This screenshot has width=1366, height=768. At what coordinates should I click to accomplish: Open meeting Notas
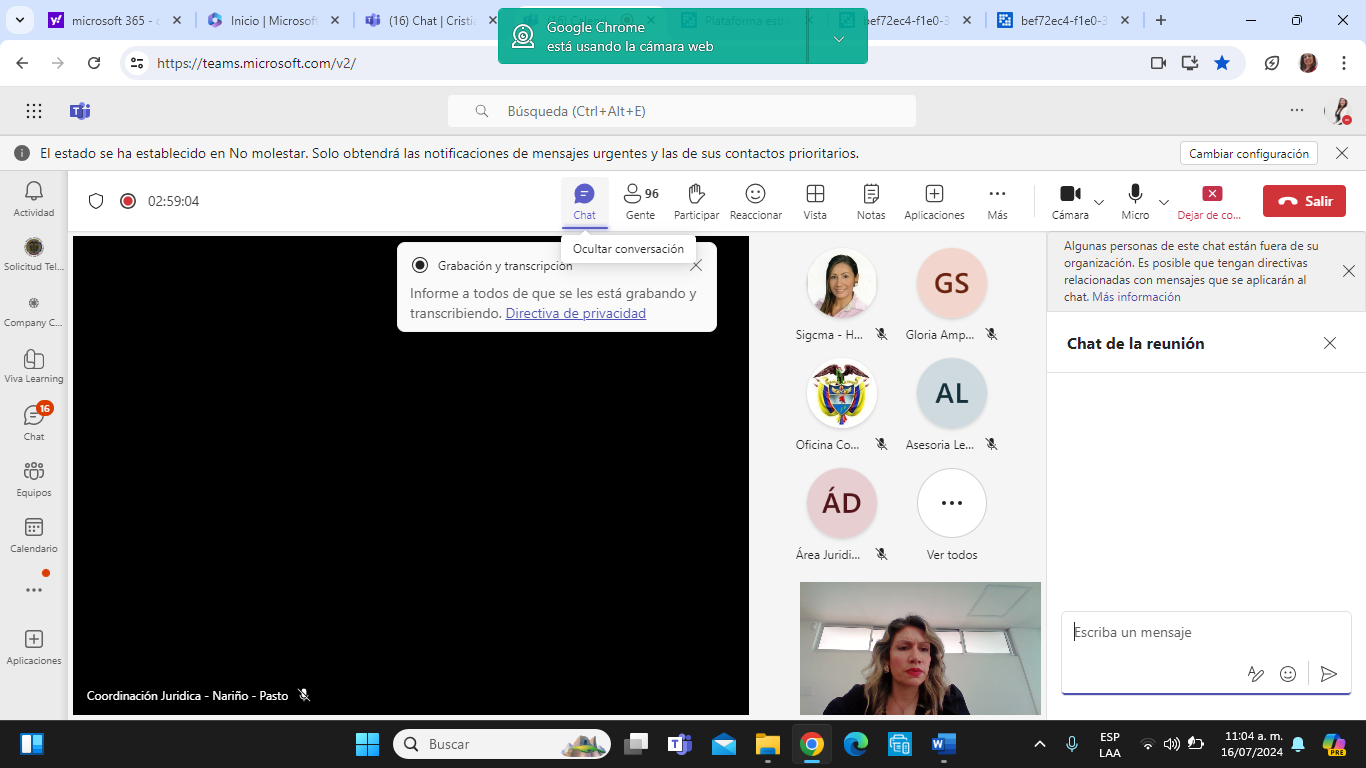871,201
